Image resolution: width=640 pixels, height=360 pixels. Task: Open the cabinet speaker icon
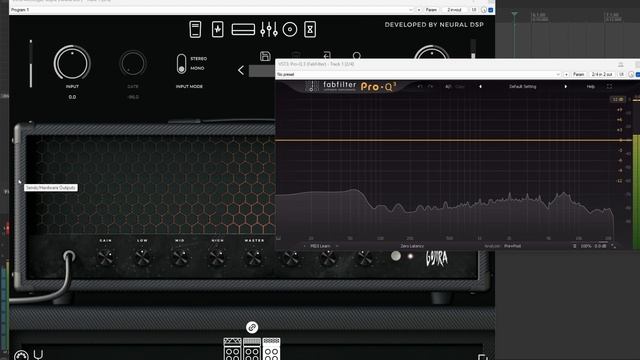[290, 29]
